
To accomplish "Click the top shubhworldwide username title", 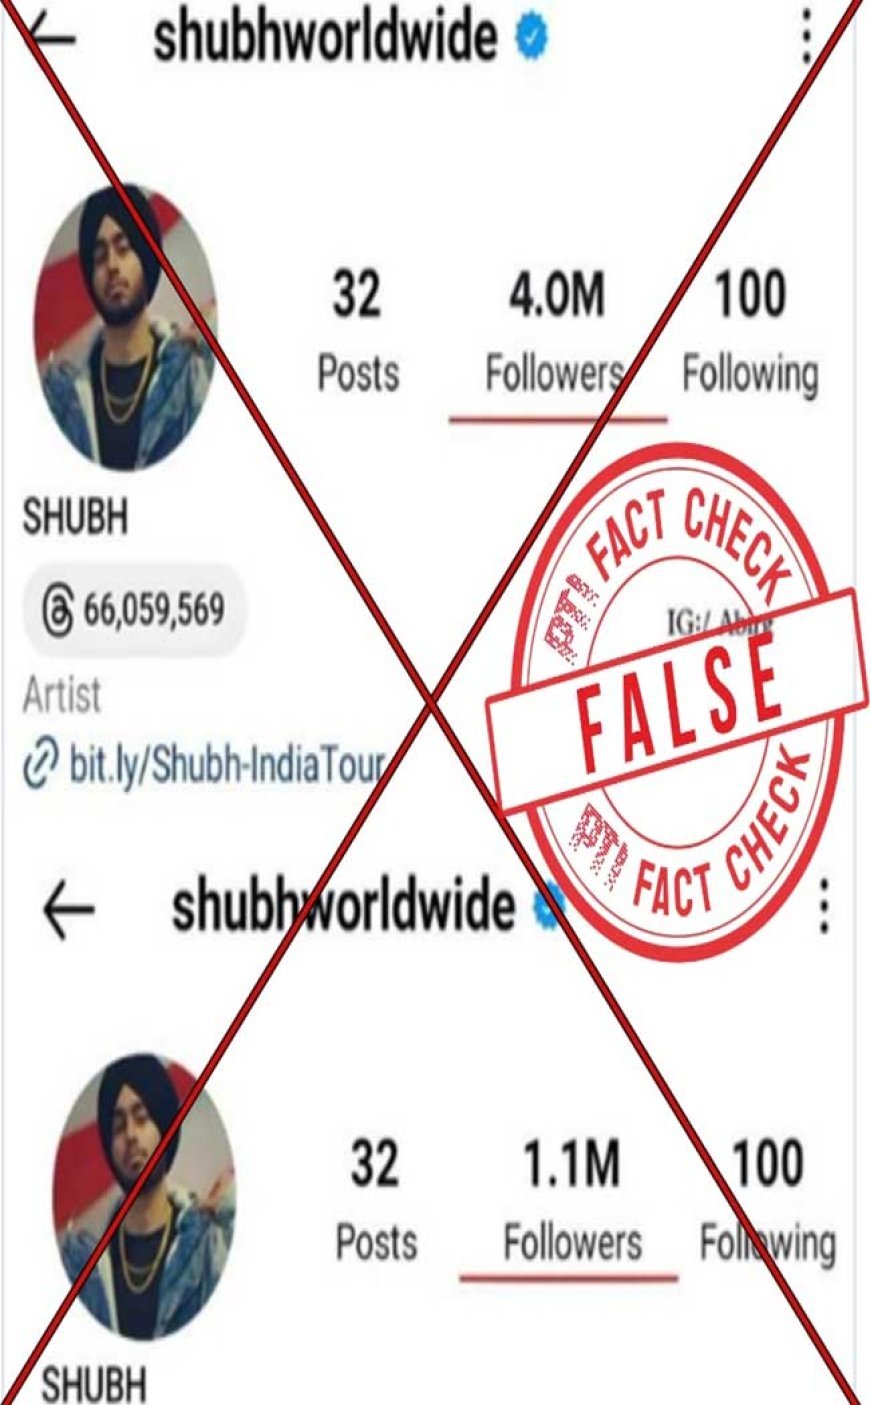I will (x=325, y=36).
